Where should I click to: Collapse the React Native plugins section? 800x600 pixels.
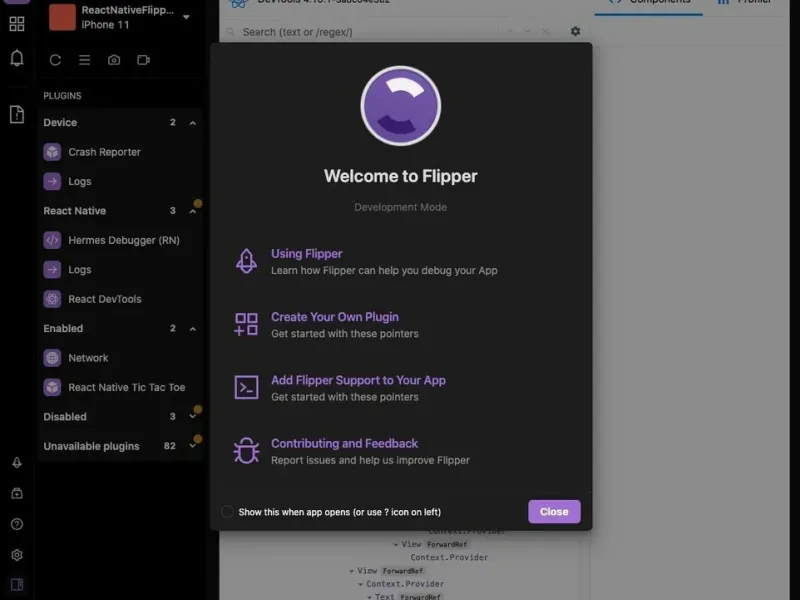[193, 211]
